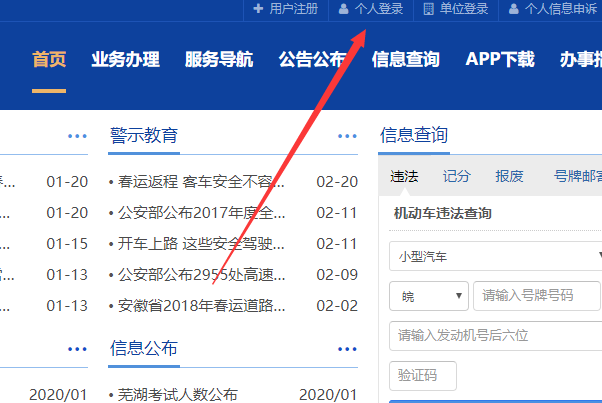The width and height of the screenshot is (602, 403).
Task: Open article 公安部公布2017年度全...
Action: (x=201, y=213)
